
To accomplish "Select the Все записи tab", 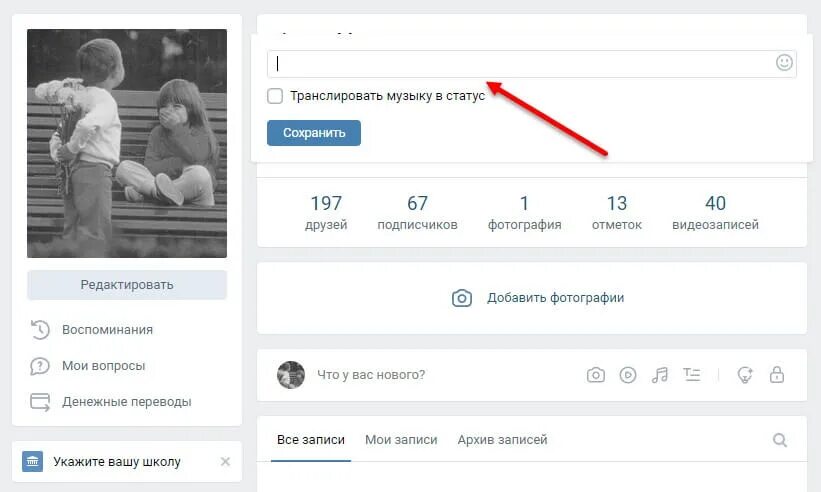I will (310, 440).
